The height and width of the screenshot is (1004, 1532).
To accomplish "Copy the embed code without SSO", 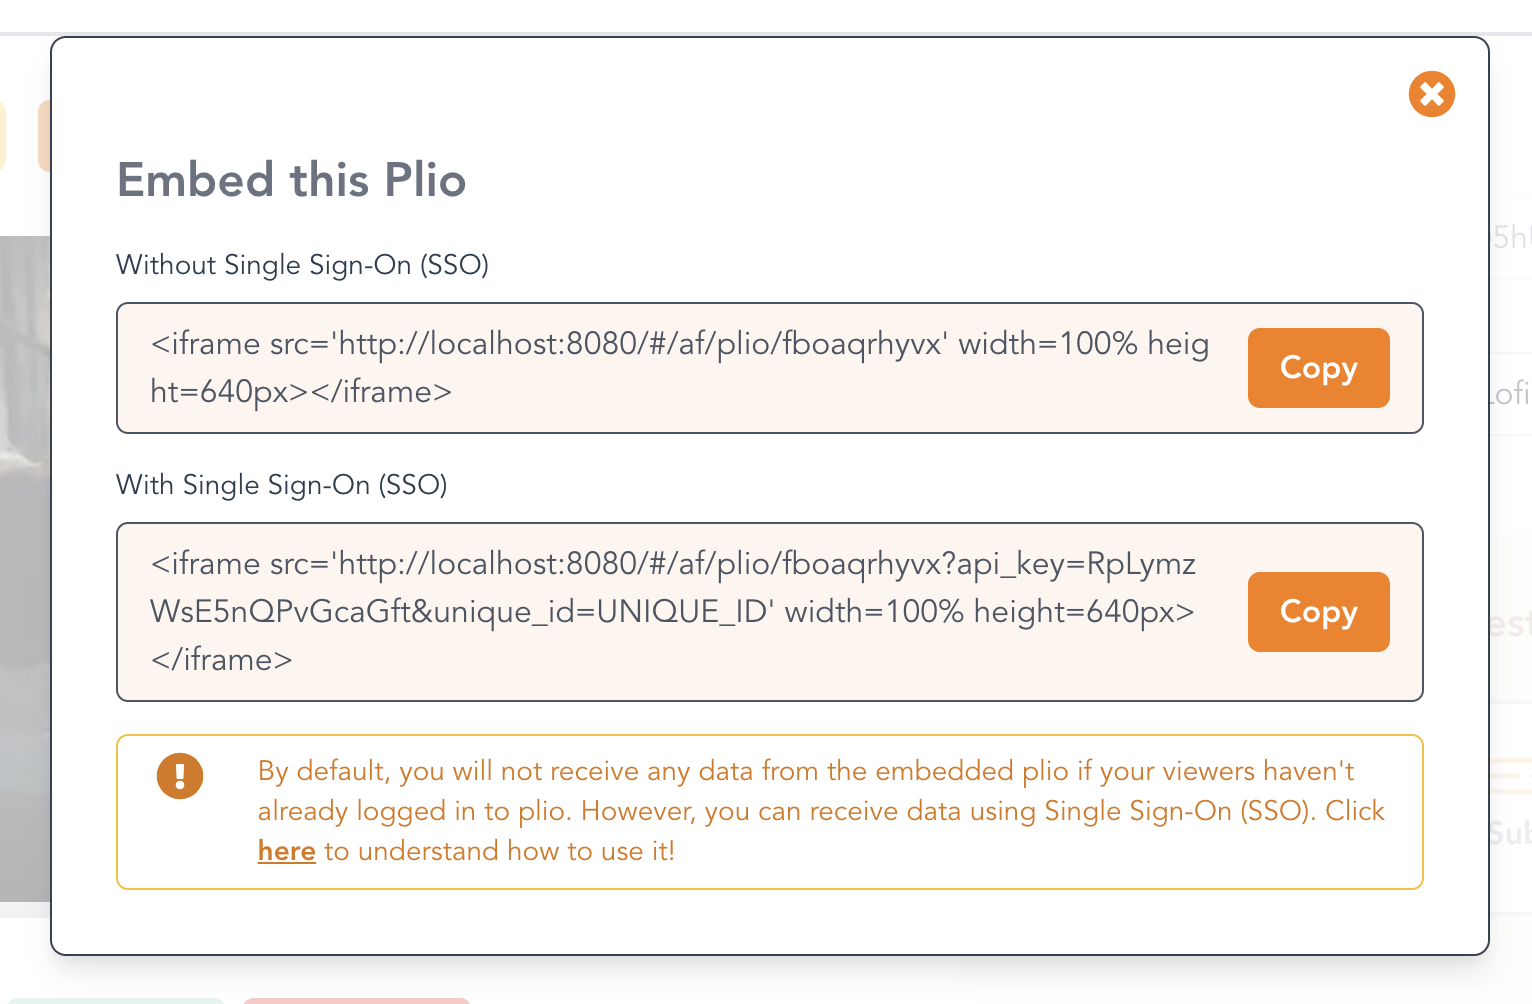I will pyautogui.click(x=1318, y=368).
